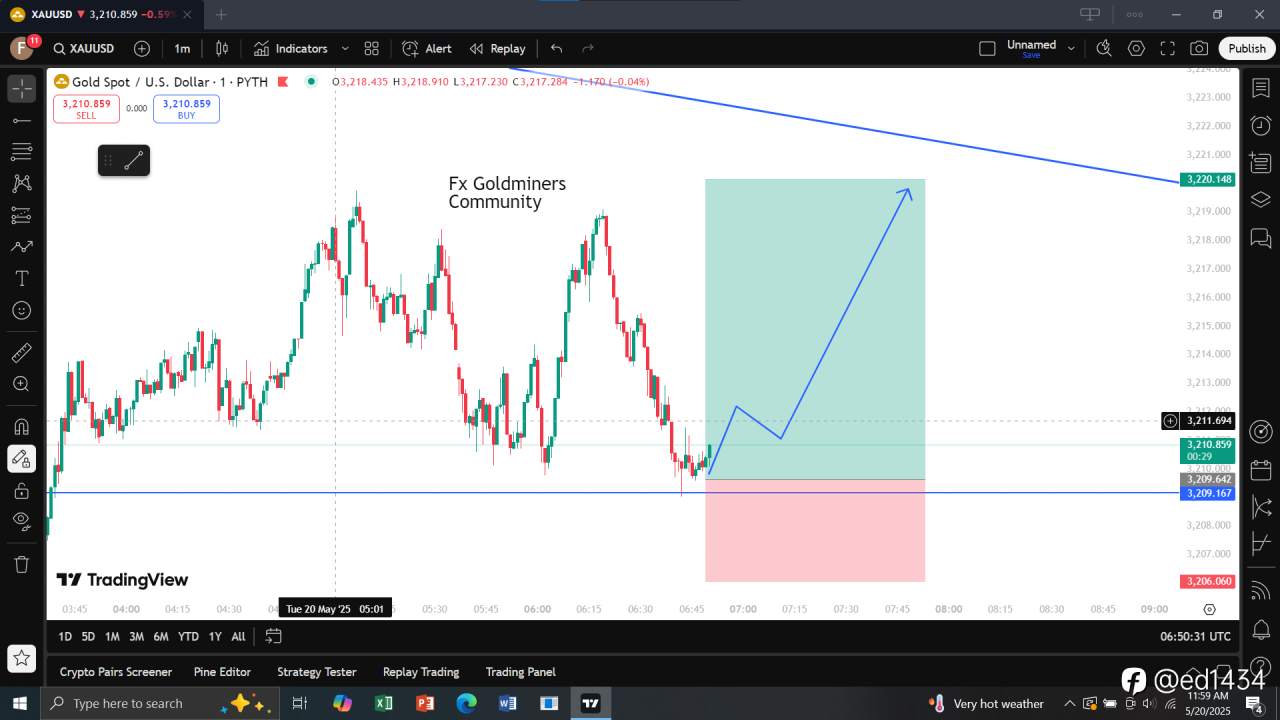
Task: Open the patterns drawing tools
Action: (x=22, y=183)
